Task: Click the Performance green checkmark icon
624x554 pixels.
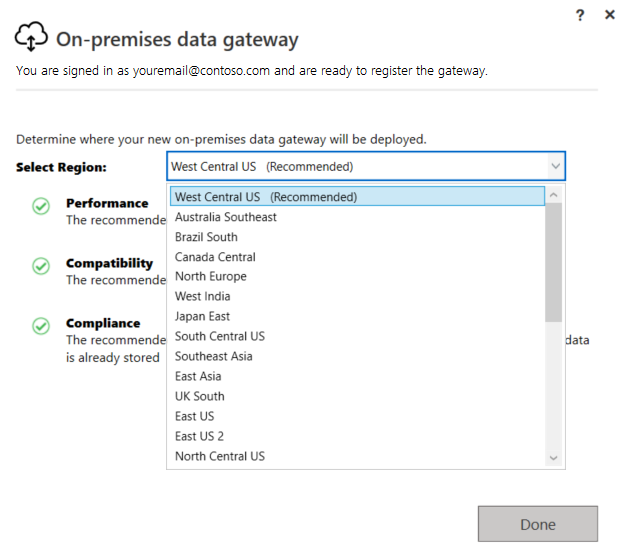Action: pyautogui.click(x=41, y=207)
